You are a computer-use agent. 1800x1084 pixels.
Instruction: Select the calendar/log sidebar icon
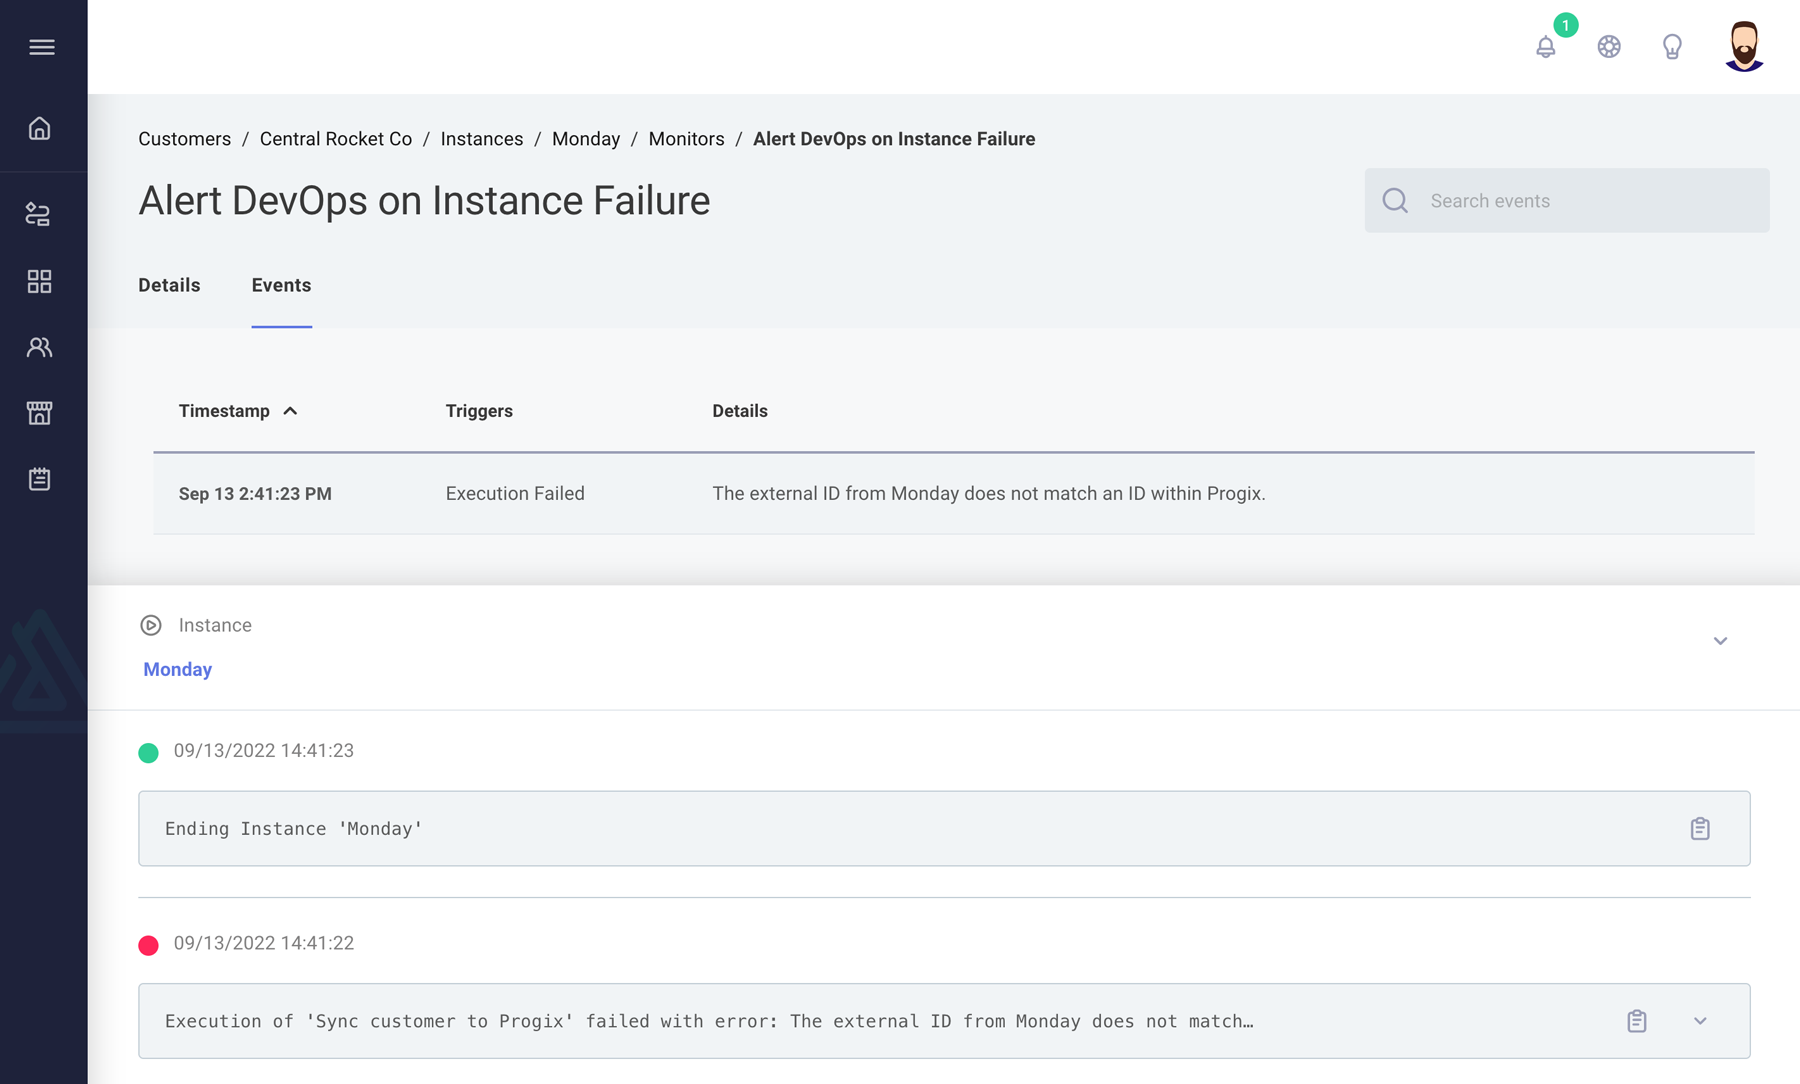coord(40,478)
